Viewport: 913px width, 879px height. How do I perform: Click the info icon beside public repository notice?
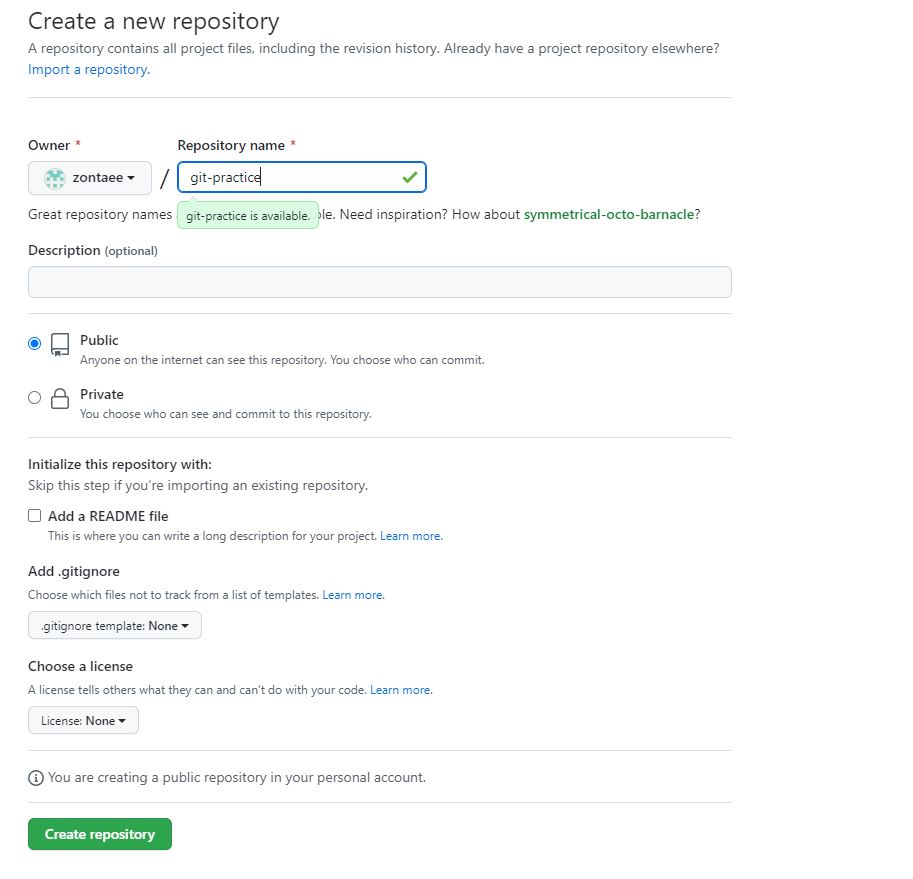coord(36,778)
